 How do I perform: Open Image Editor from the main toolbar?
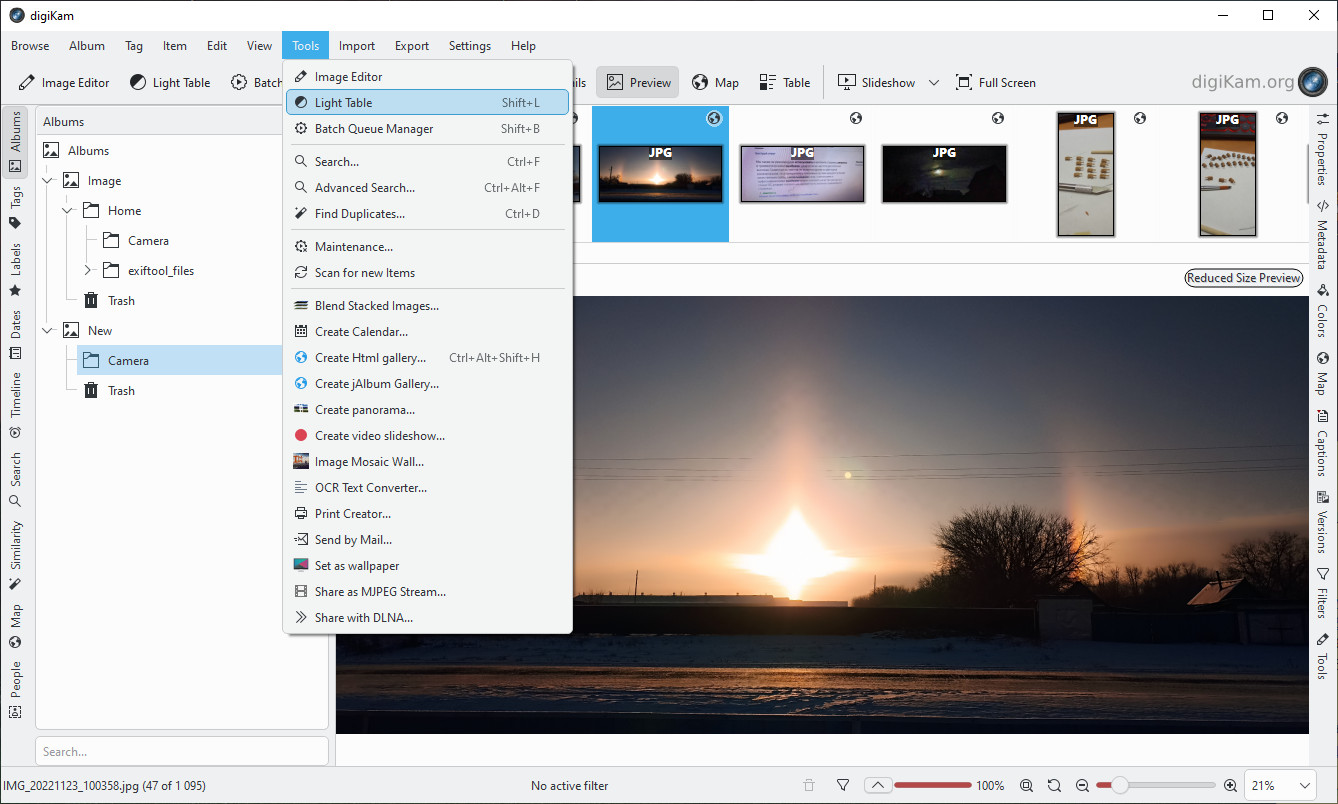pos(64,83)
